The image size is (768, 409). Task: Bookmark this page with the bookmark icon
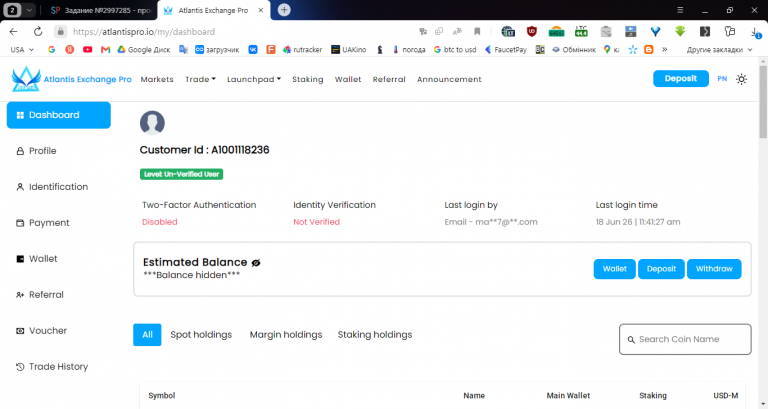[477, 32]
